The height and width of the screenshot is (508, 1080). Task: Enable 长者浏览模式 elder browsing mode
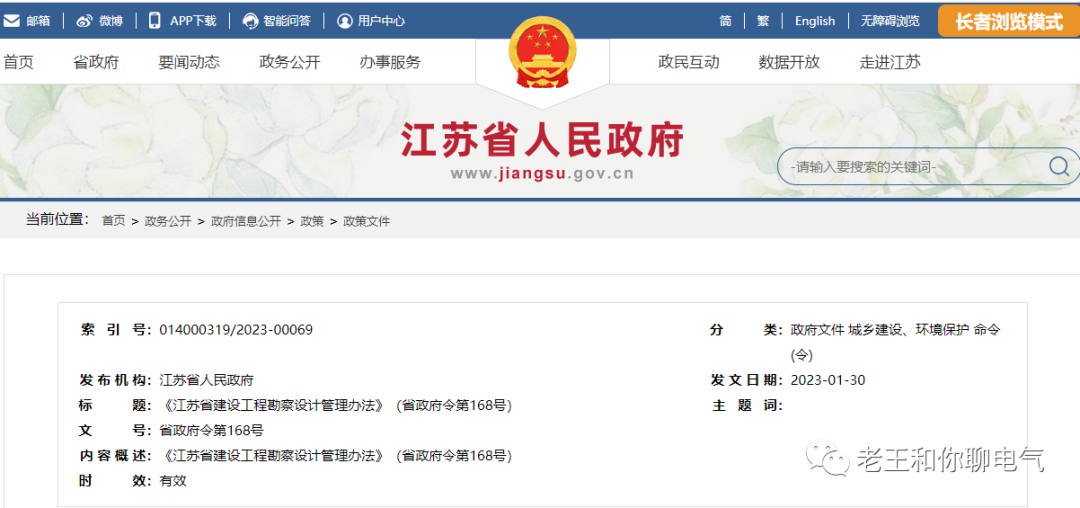[x=1008, y=21]
